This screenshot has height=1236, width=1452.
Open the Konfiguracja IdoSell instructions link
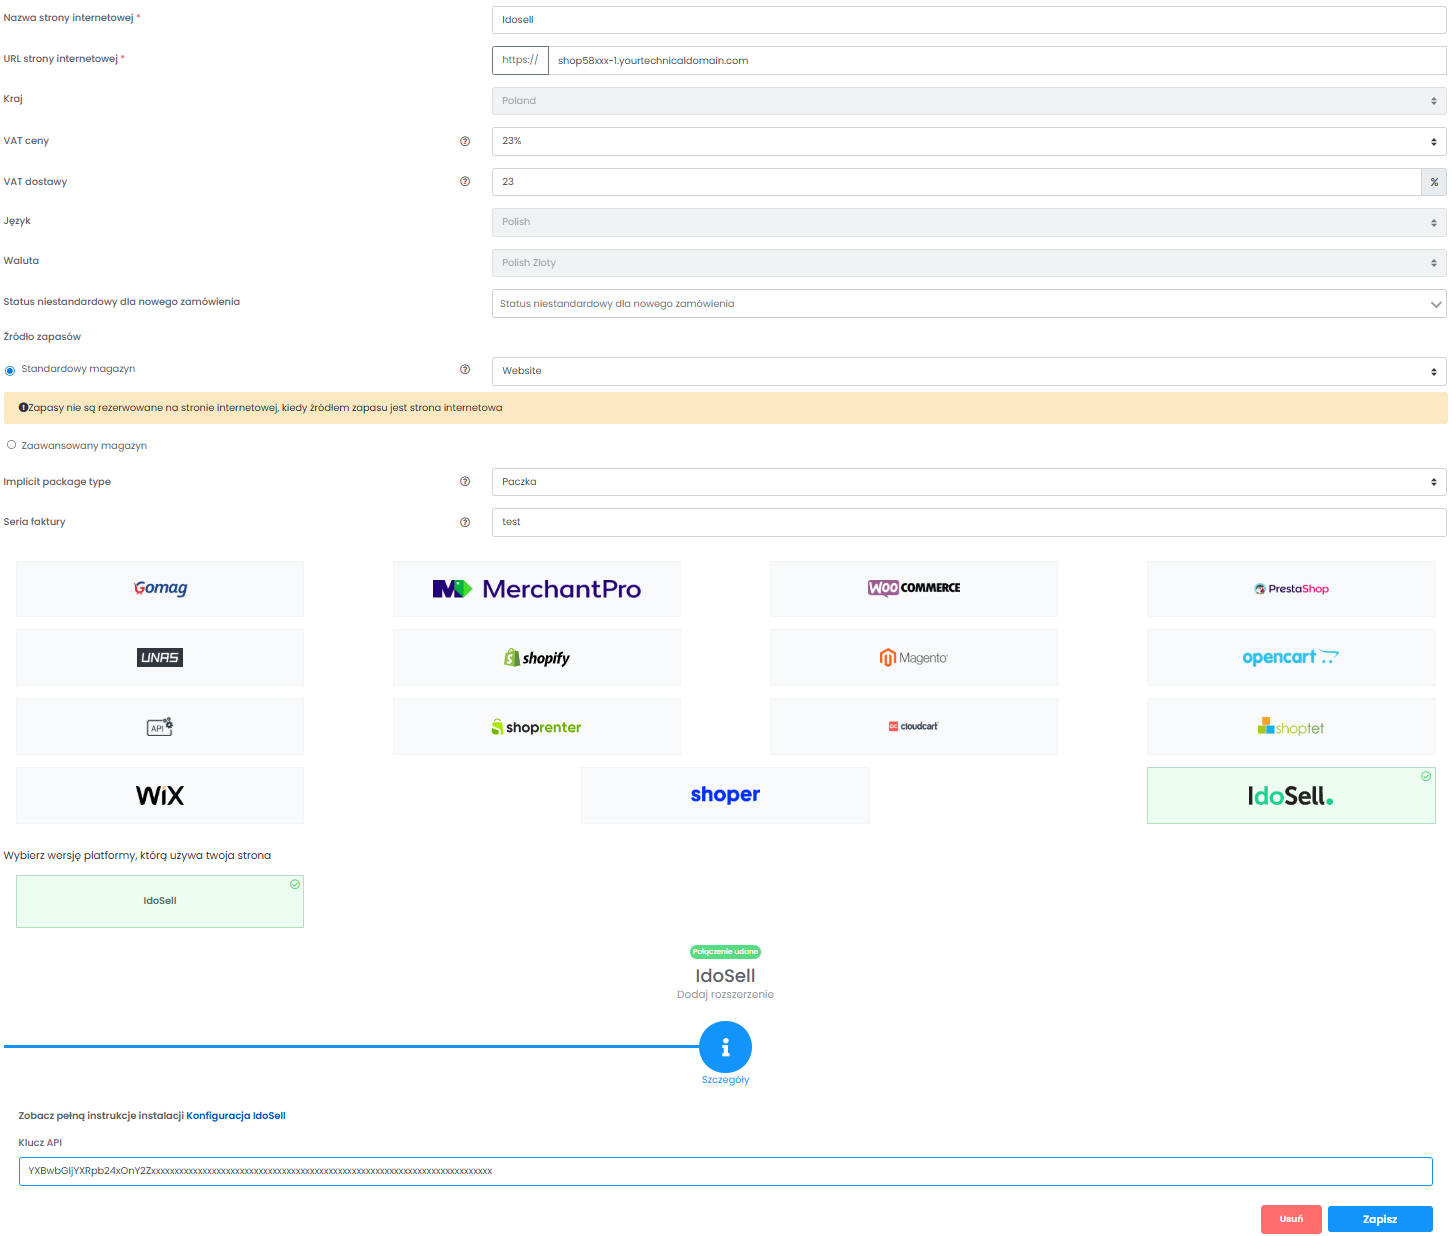point(236,1116)
